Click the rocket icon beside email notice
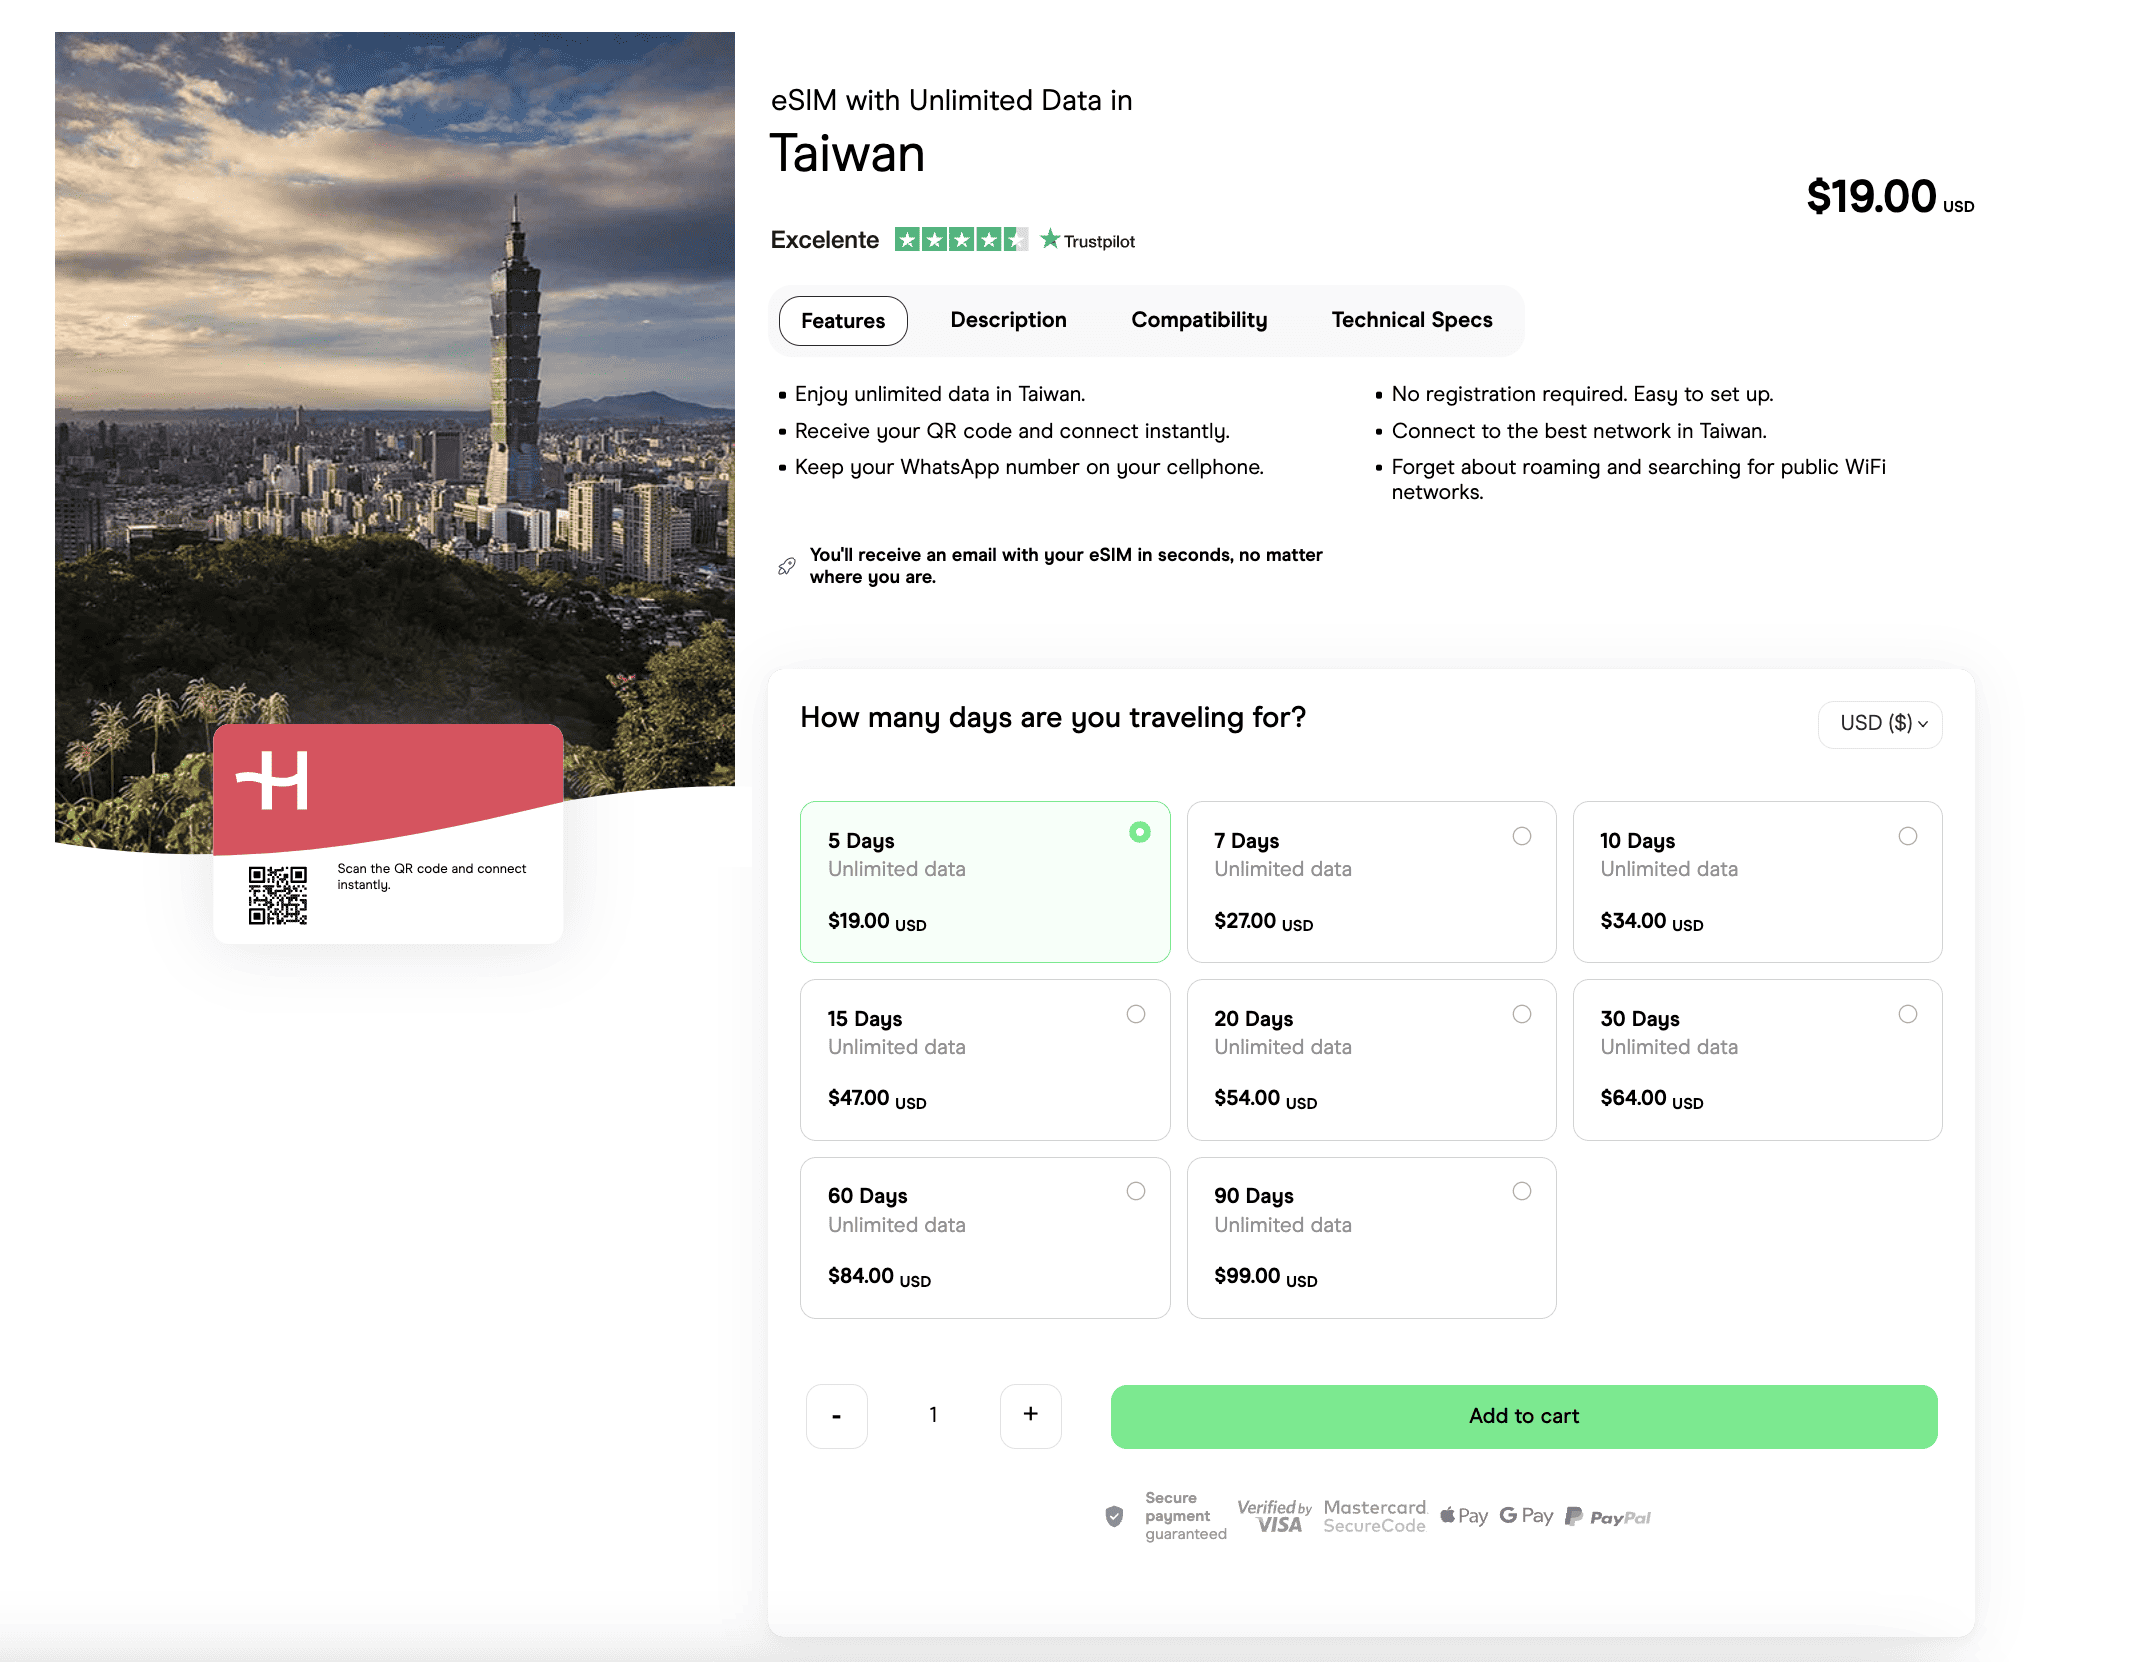The width and height of the screenshot is (2156, 1662). [x=787, y=566]
